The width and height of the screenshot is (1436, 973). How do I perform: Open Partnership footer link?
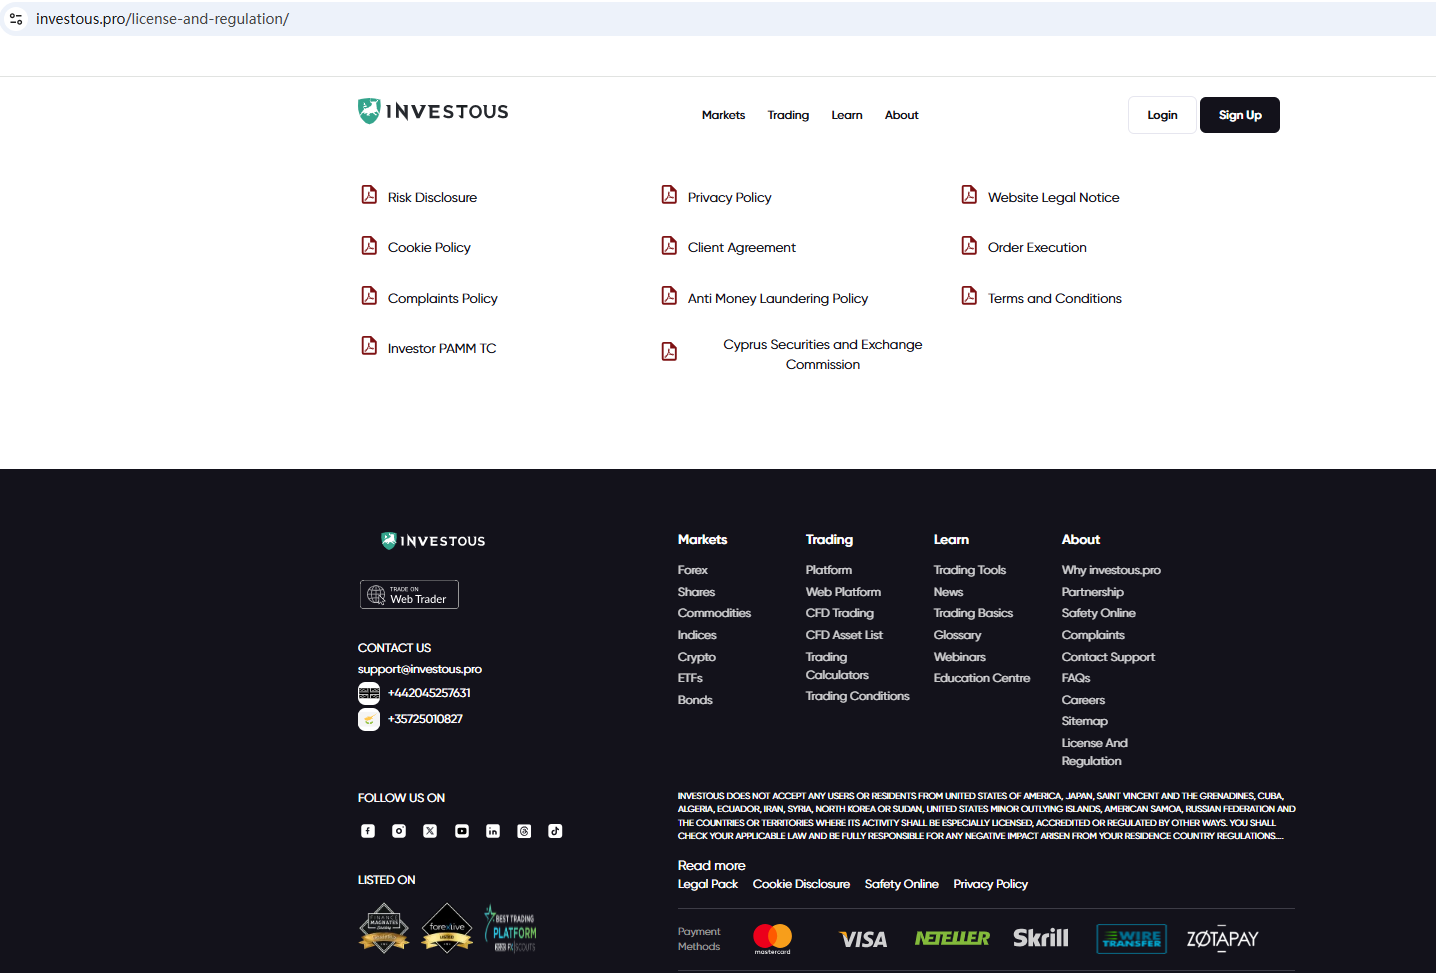pos(1093,592)
